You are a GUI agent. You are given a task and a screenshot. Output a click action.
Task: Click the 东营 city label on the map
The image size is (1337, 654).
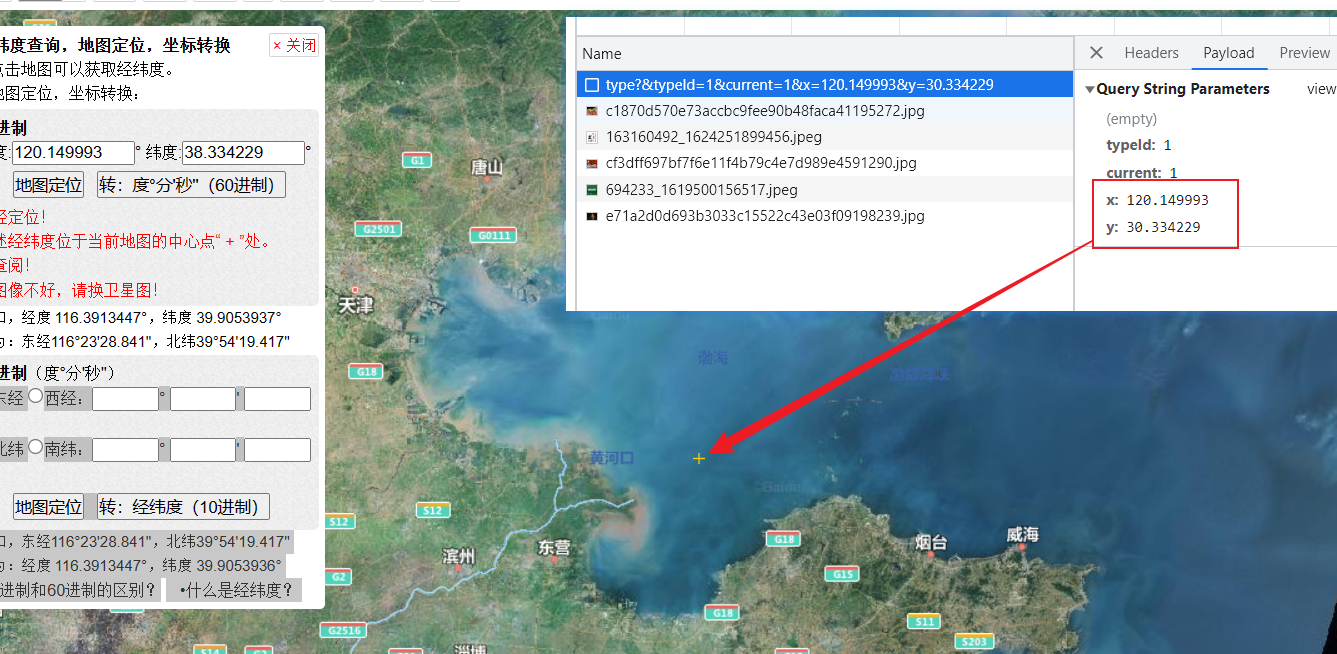click(553, 547)
